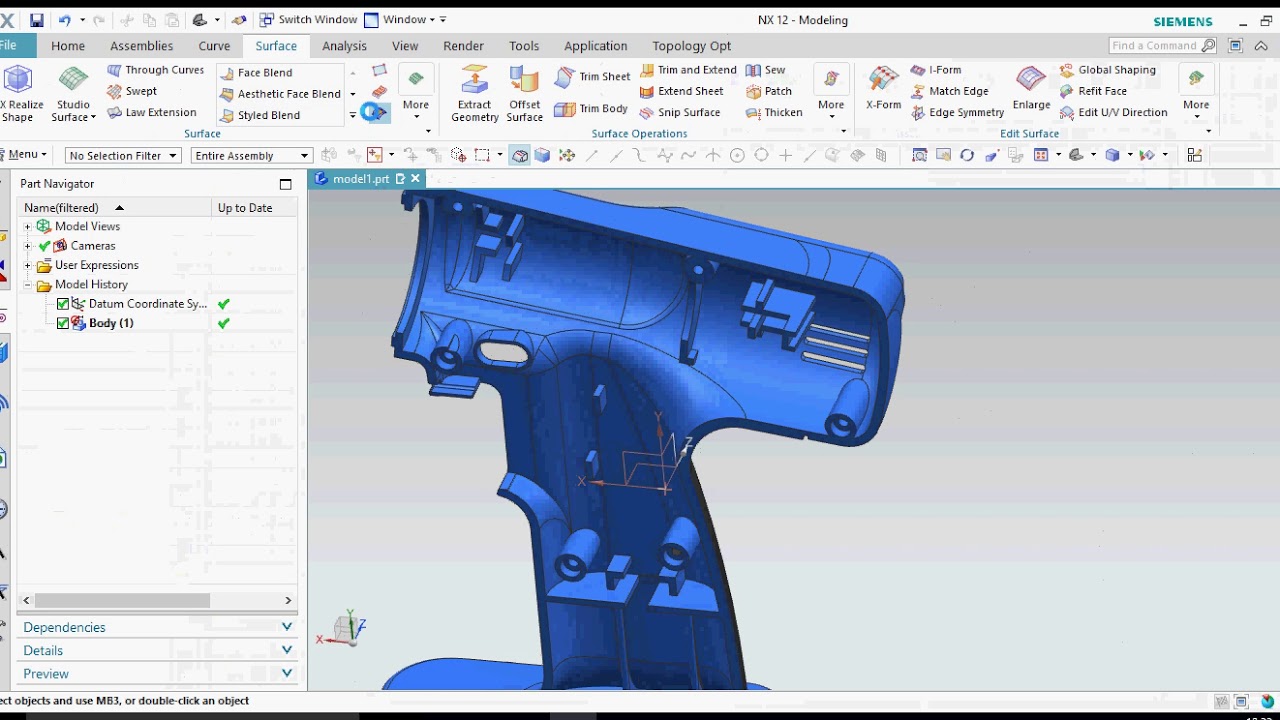
Task: Expand the User Expressions node
Action: pyautogui.click(x=28, y=266)
